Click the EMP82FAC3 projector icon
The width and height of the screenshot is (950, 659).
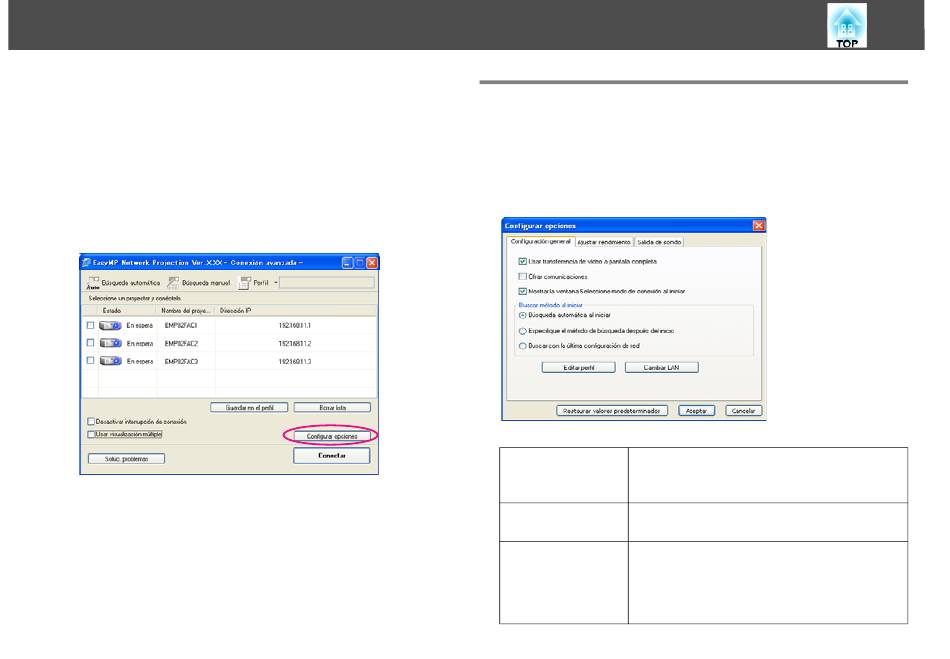click(110, 360)
